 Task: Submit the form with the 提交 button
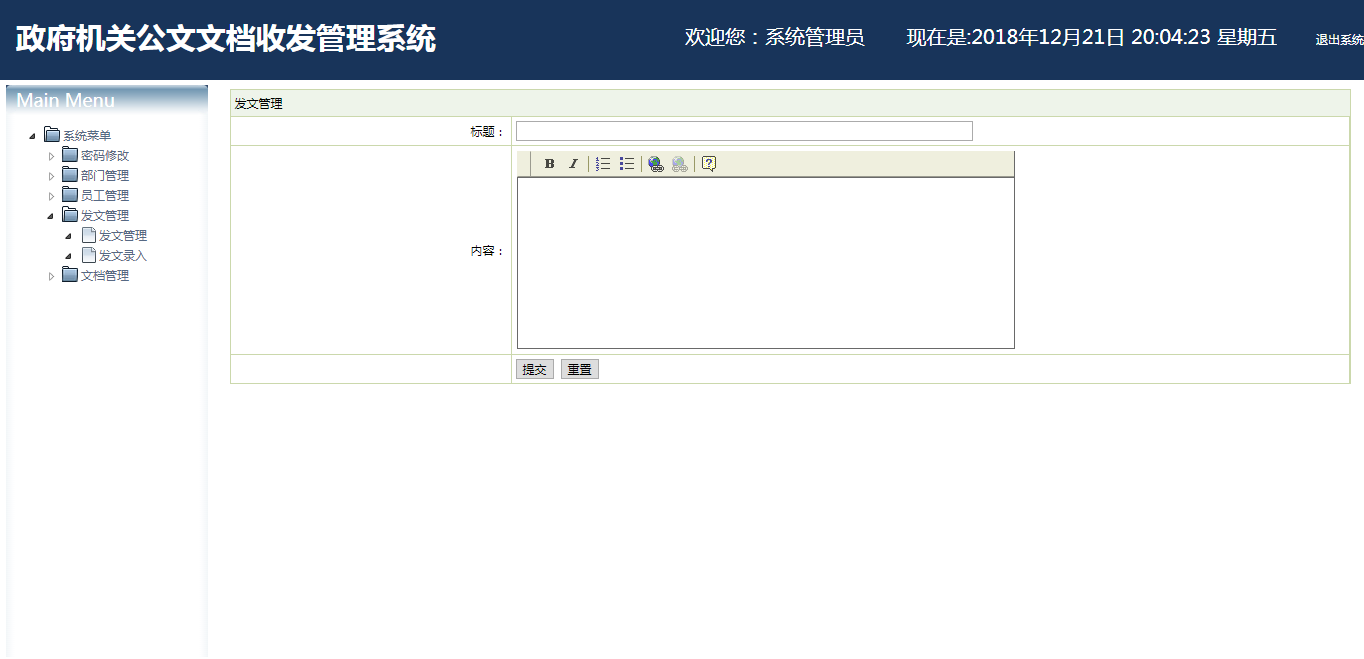coord(535,369)
